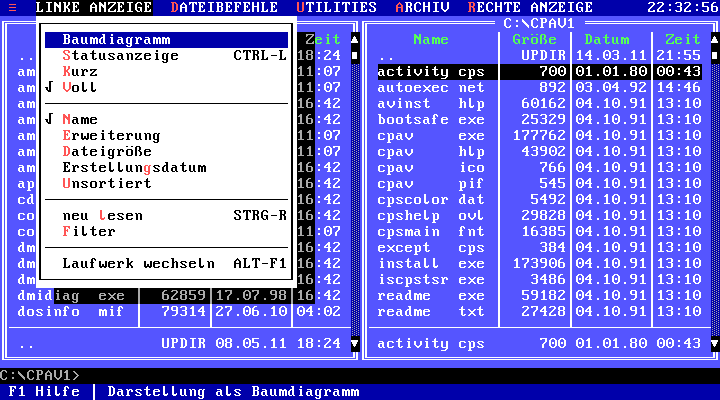This screenshot has height=400, width=720.
Task: Open the Archiv menu
Action: [x=421, y=7]
